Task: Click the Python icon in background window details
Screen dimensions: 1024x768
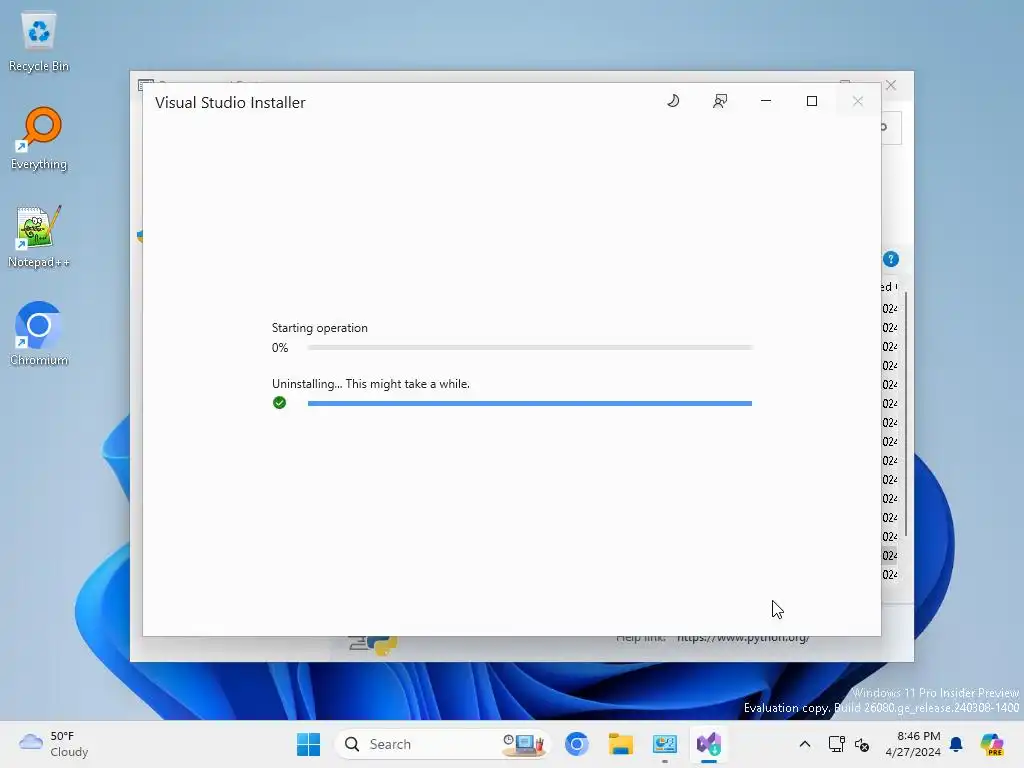Action: point(374,644)
